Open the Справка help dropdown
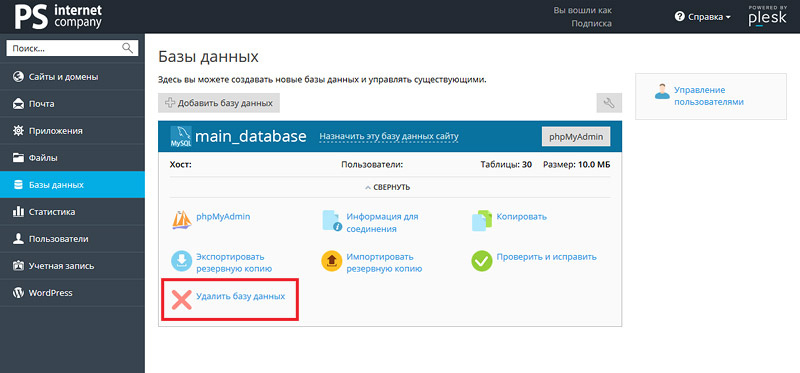Viewport: 800px width, 373px height. (703, 17)
